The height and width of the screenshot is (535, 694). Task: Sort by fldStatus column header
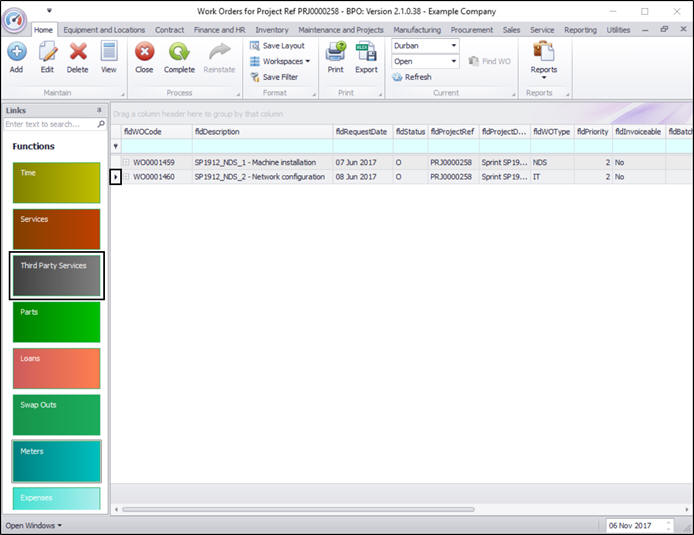click(410, 131)
